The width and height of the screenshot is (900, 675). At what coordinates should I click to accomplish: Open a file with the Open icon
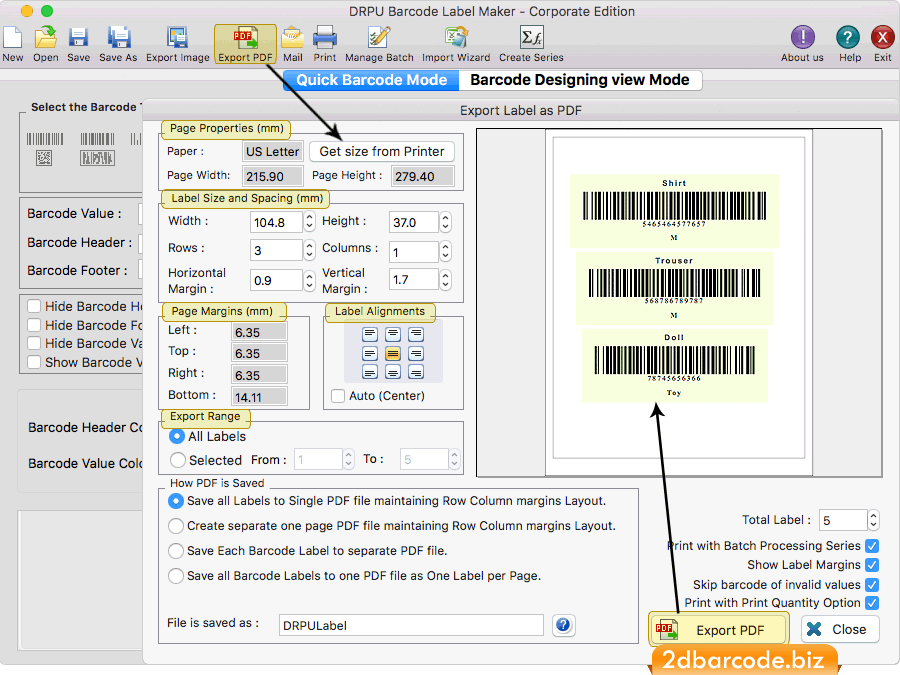[x=45, y=38]
